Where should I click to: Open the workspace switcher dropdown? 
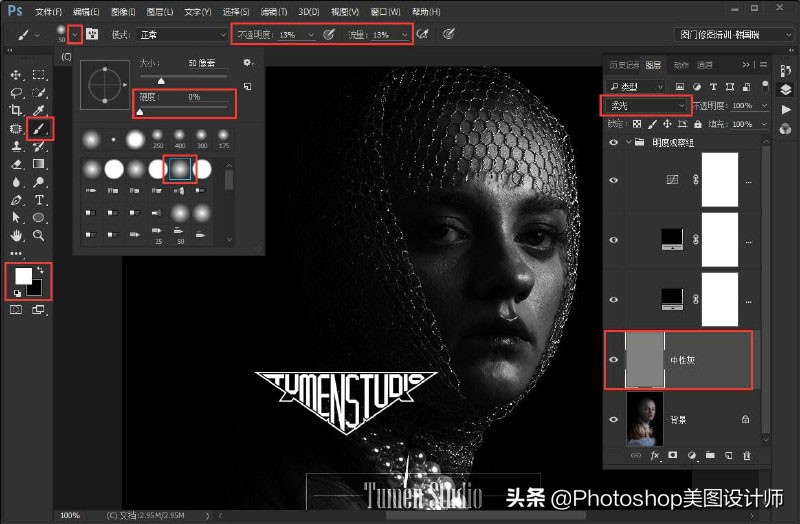pyautogui.click(x=733, y=35)
